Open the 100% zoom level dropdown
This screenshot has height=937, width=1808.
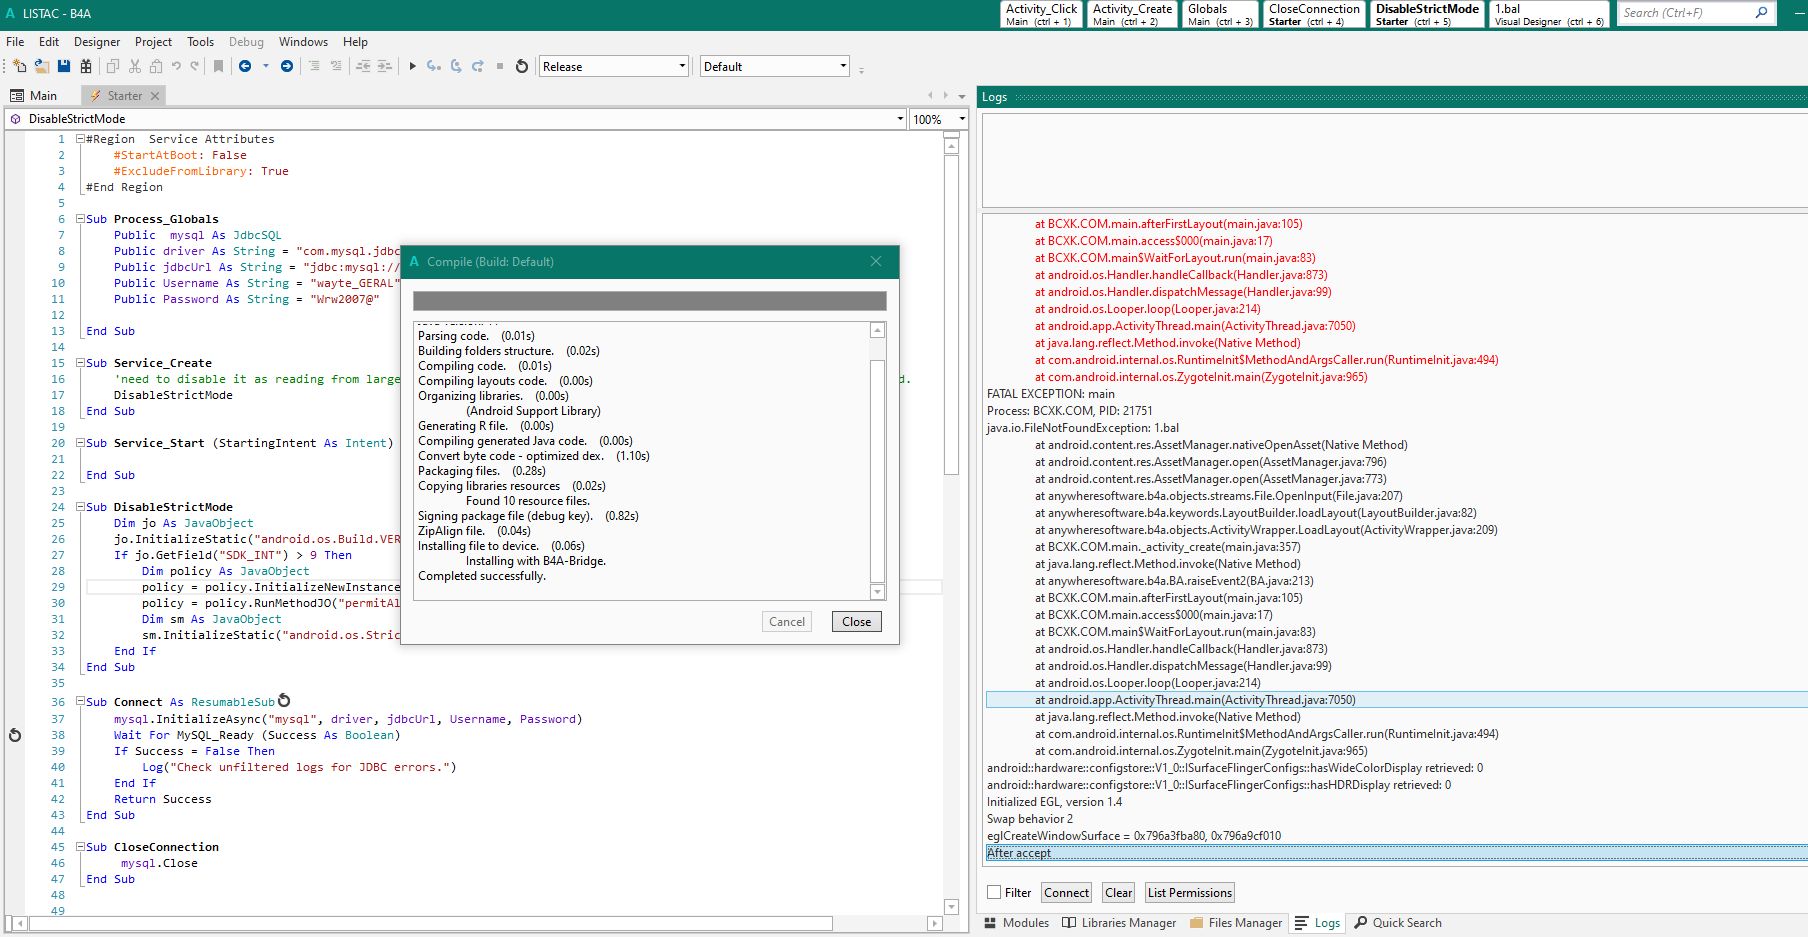(x=939, y=119)
